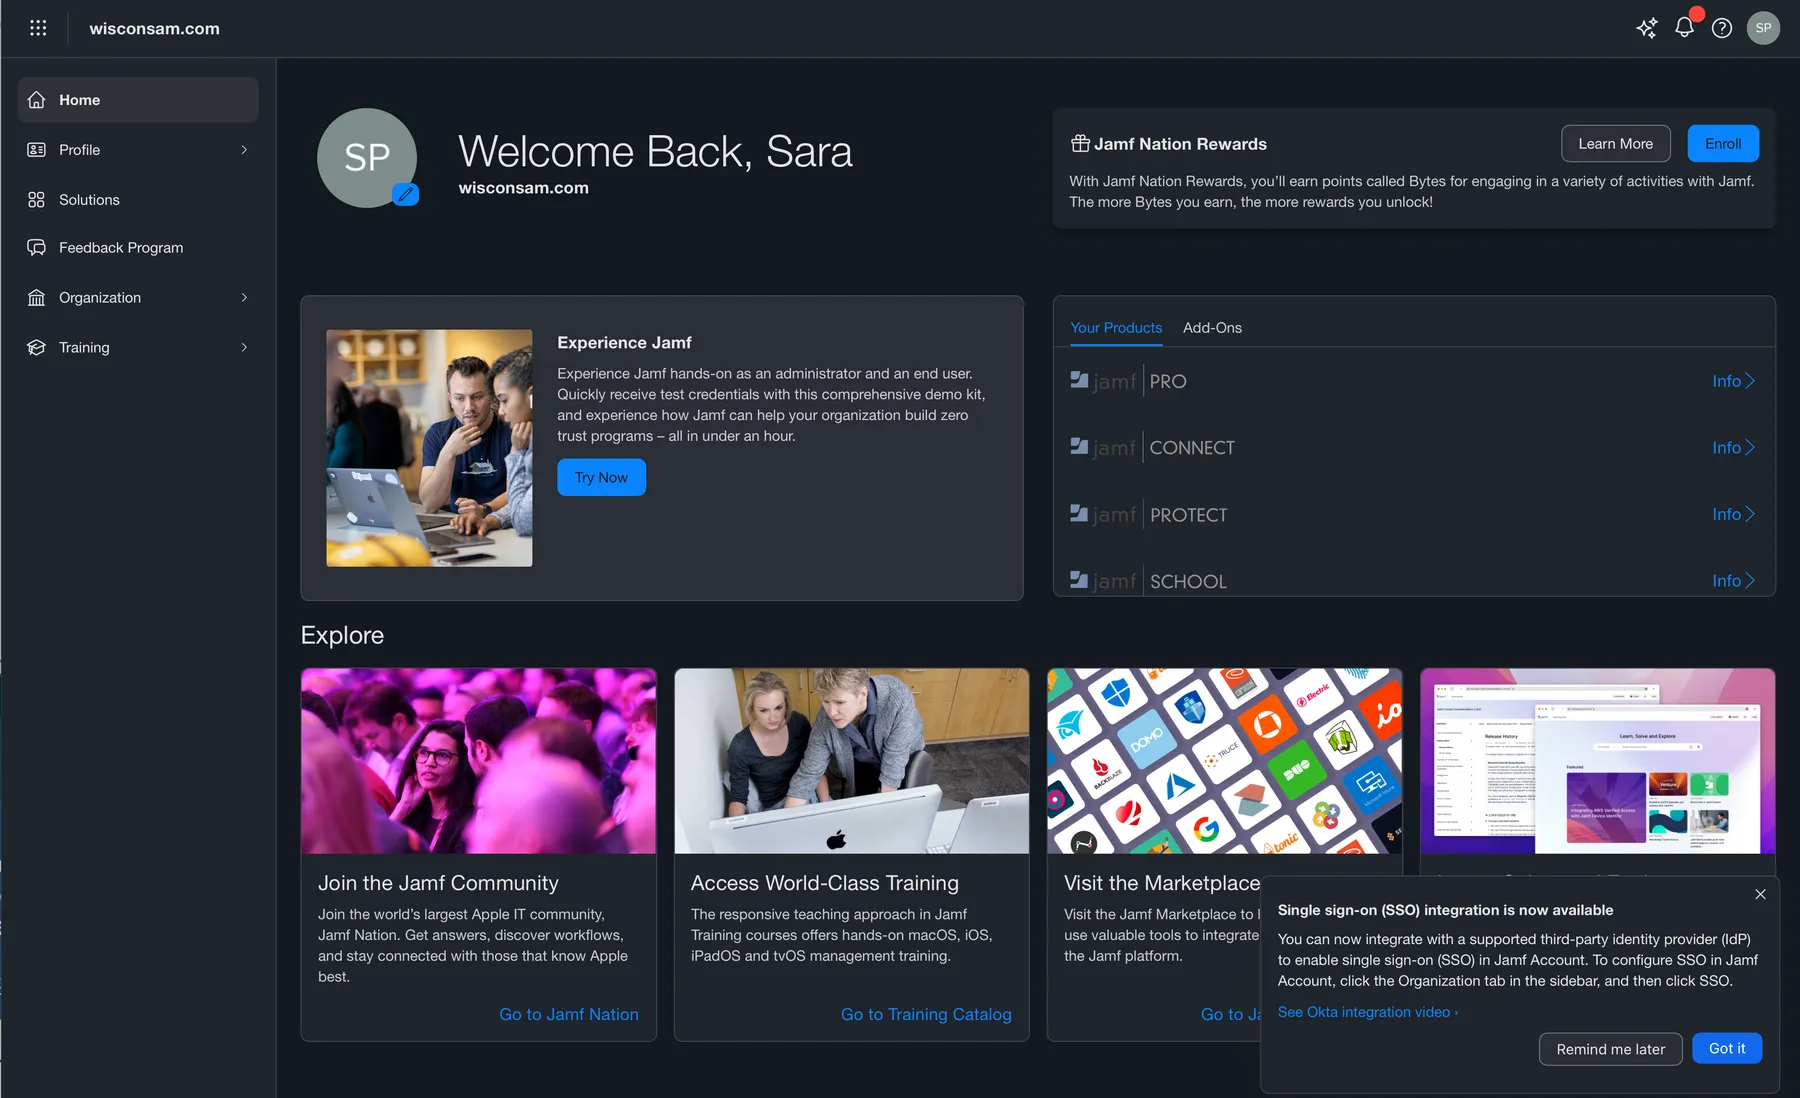Click the Enroll button
Viewport: 1800px width, 1098px height.
click(x=1723, y=144)
